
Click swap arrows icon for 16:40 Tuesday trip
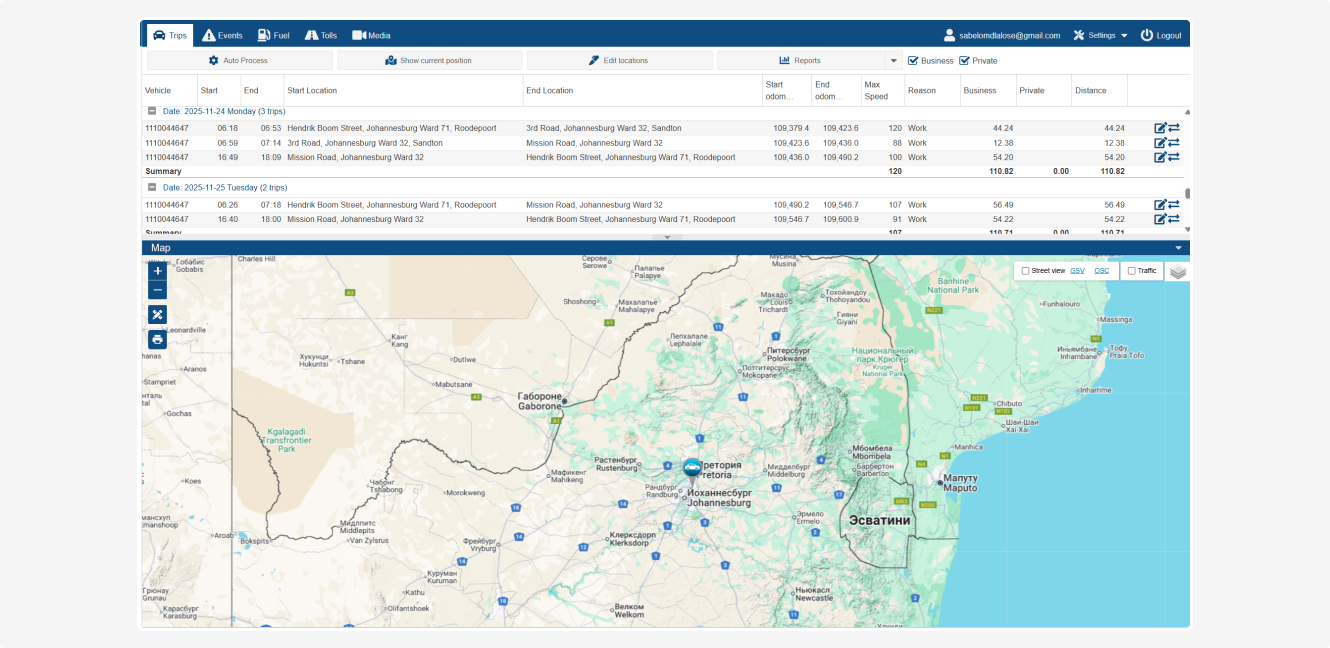click(1174, 219)
